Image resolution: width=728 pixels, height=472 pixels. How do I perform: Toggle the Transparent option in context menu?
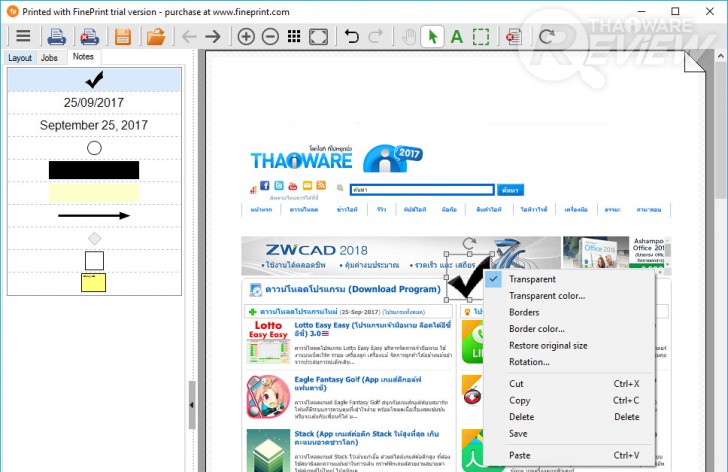coord(532,279)
